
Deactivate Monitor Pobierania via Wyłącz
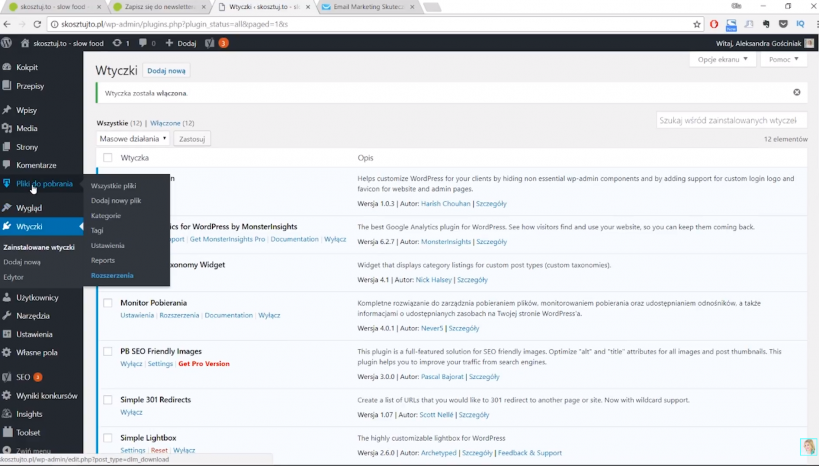pos(269,316)
